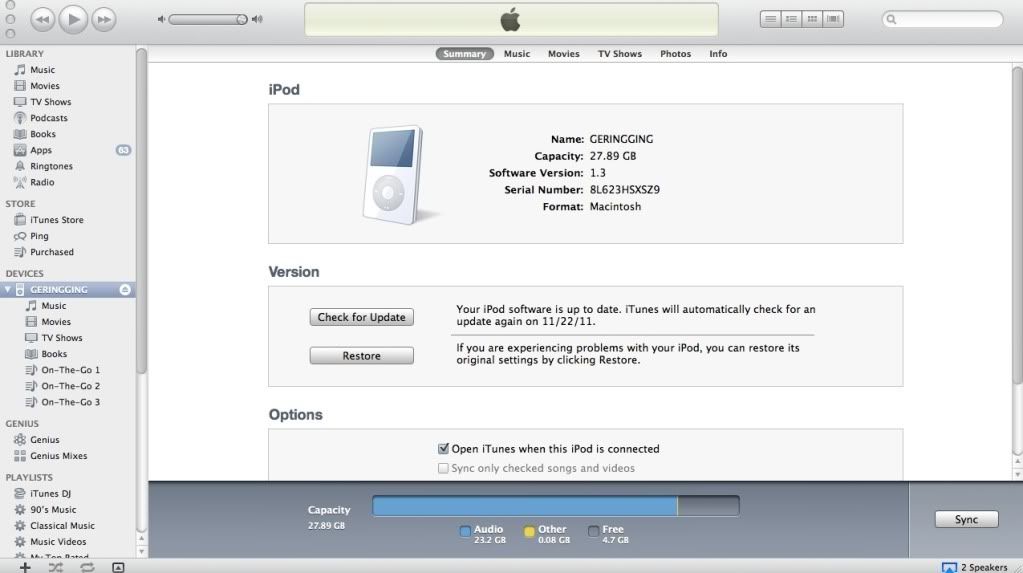Click the high volume speaker icon
Screen dimensions: 1023x573
(257, 20)
